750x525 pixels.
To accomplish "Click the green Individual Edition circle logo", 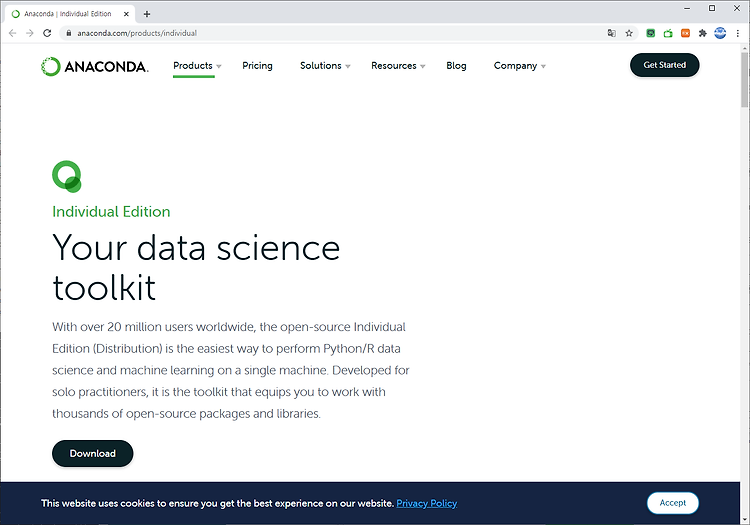I will tap(67, 176).
